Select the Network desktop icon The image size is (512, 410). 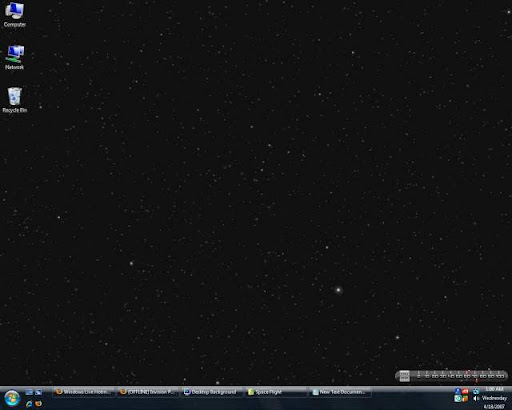click(14, 57)
